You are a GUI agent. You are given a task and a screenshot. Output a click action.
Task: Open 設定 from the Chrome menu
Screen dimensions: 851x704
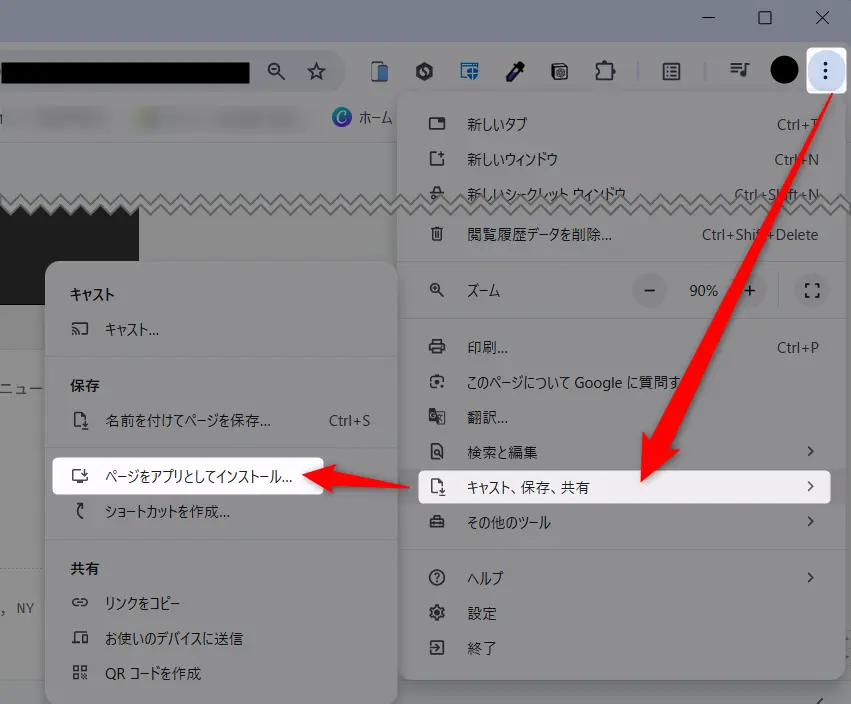point(482,613)
